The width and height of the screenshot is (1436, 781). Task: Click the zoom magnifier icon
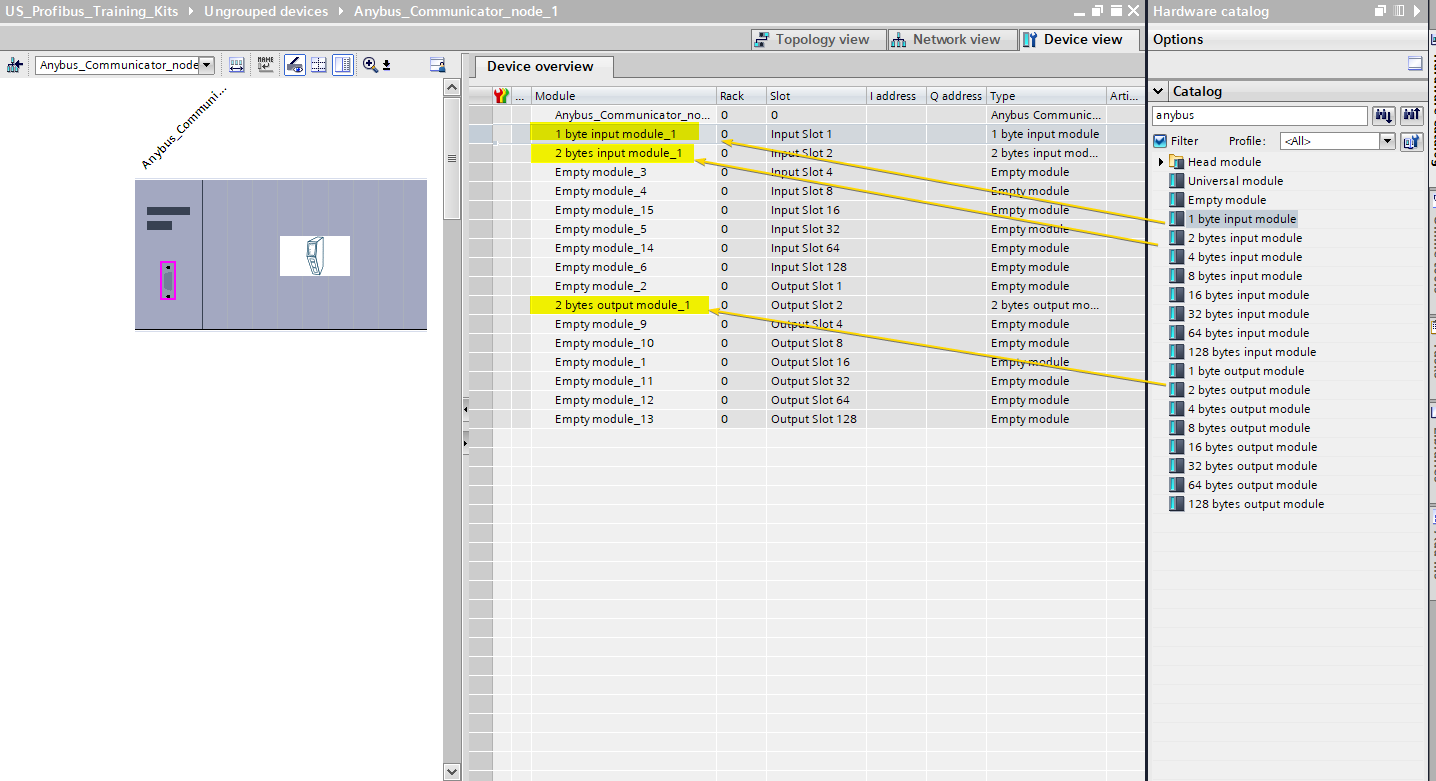[370, 65]
